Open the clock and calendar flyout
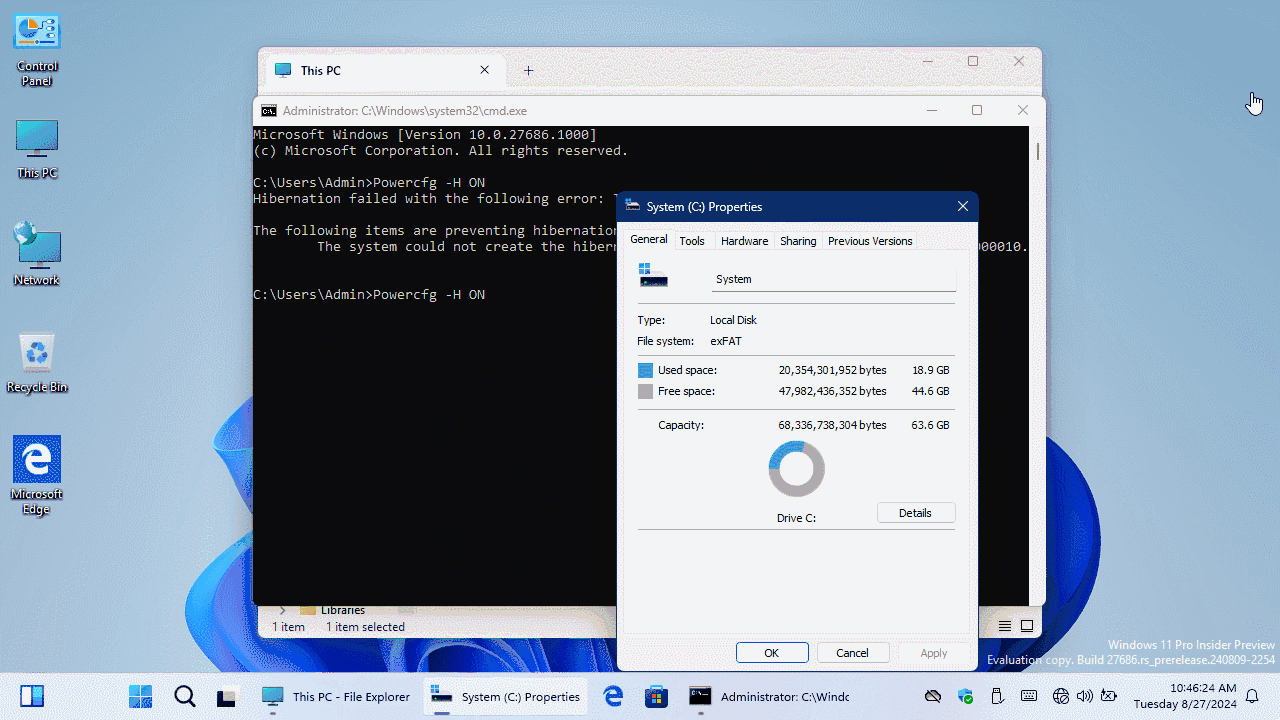 1186,696
